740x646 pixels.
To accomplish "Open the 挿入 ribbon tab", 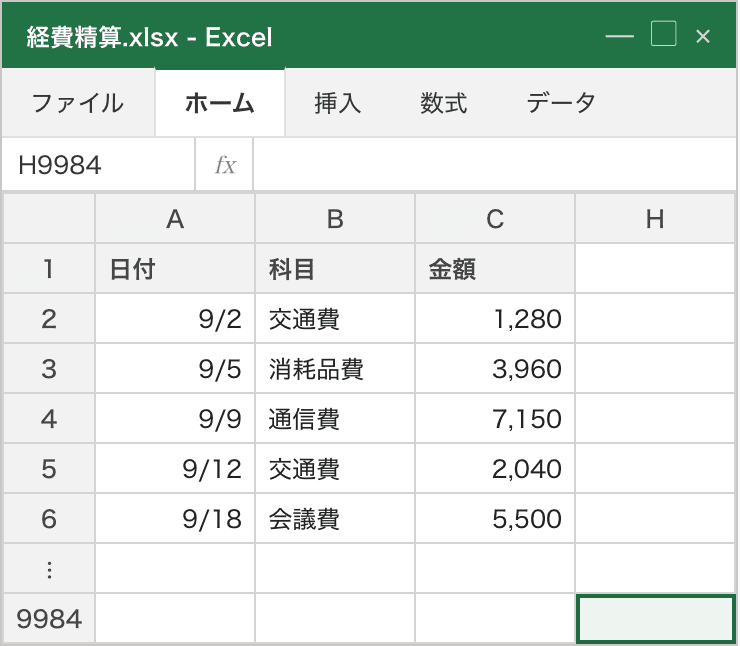I will coord(338,103).
